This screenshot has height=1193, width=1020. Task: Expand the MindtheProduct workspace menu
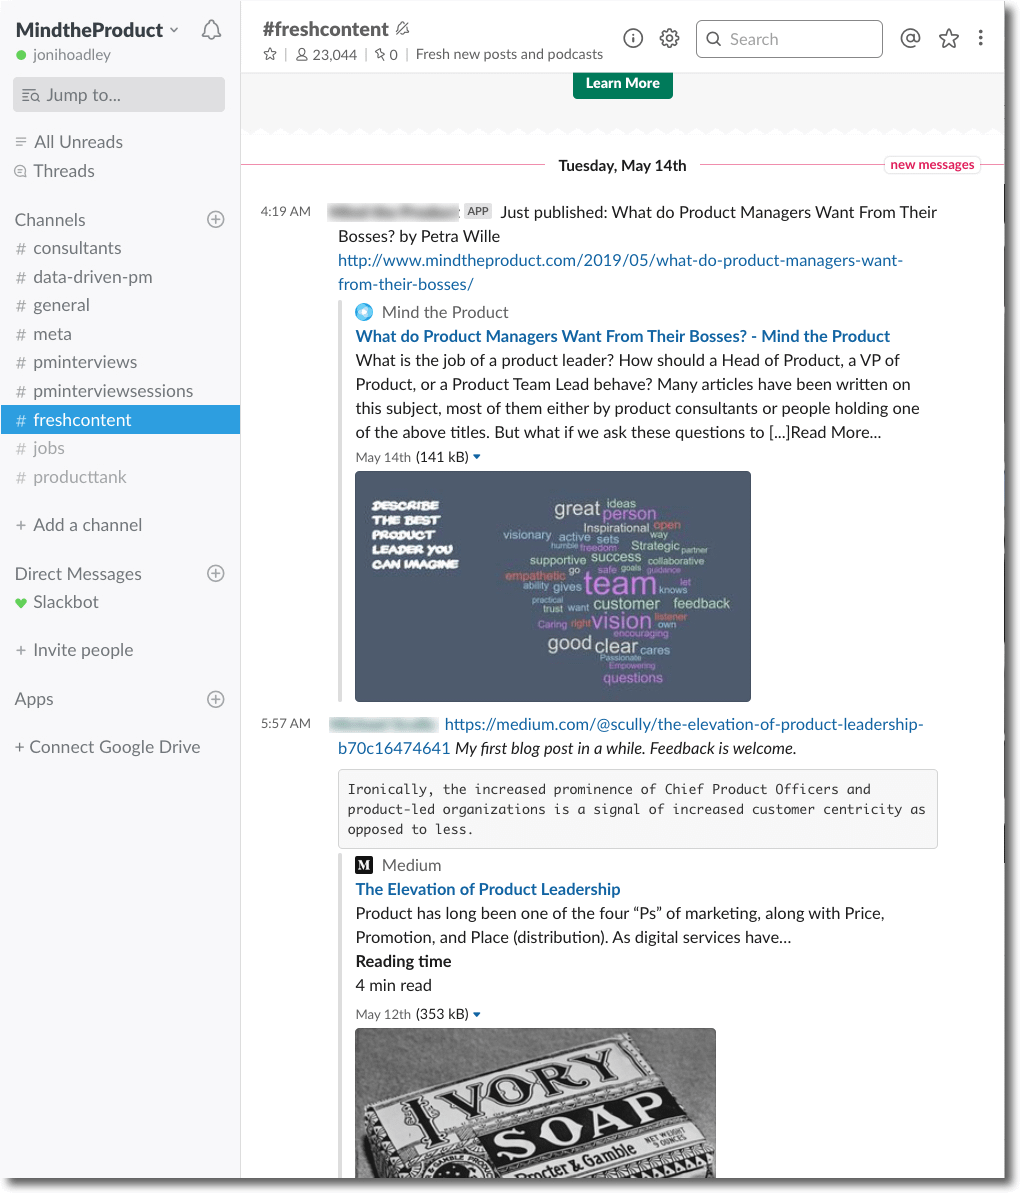point(97,30)
